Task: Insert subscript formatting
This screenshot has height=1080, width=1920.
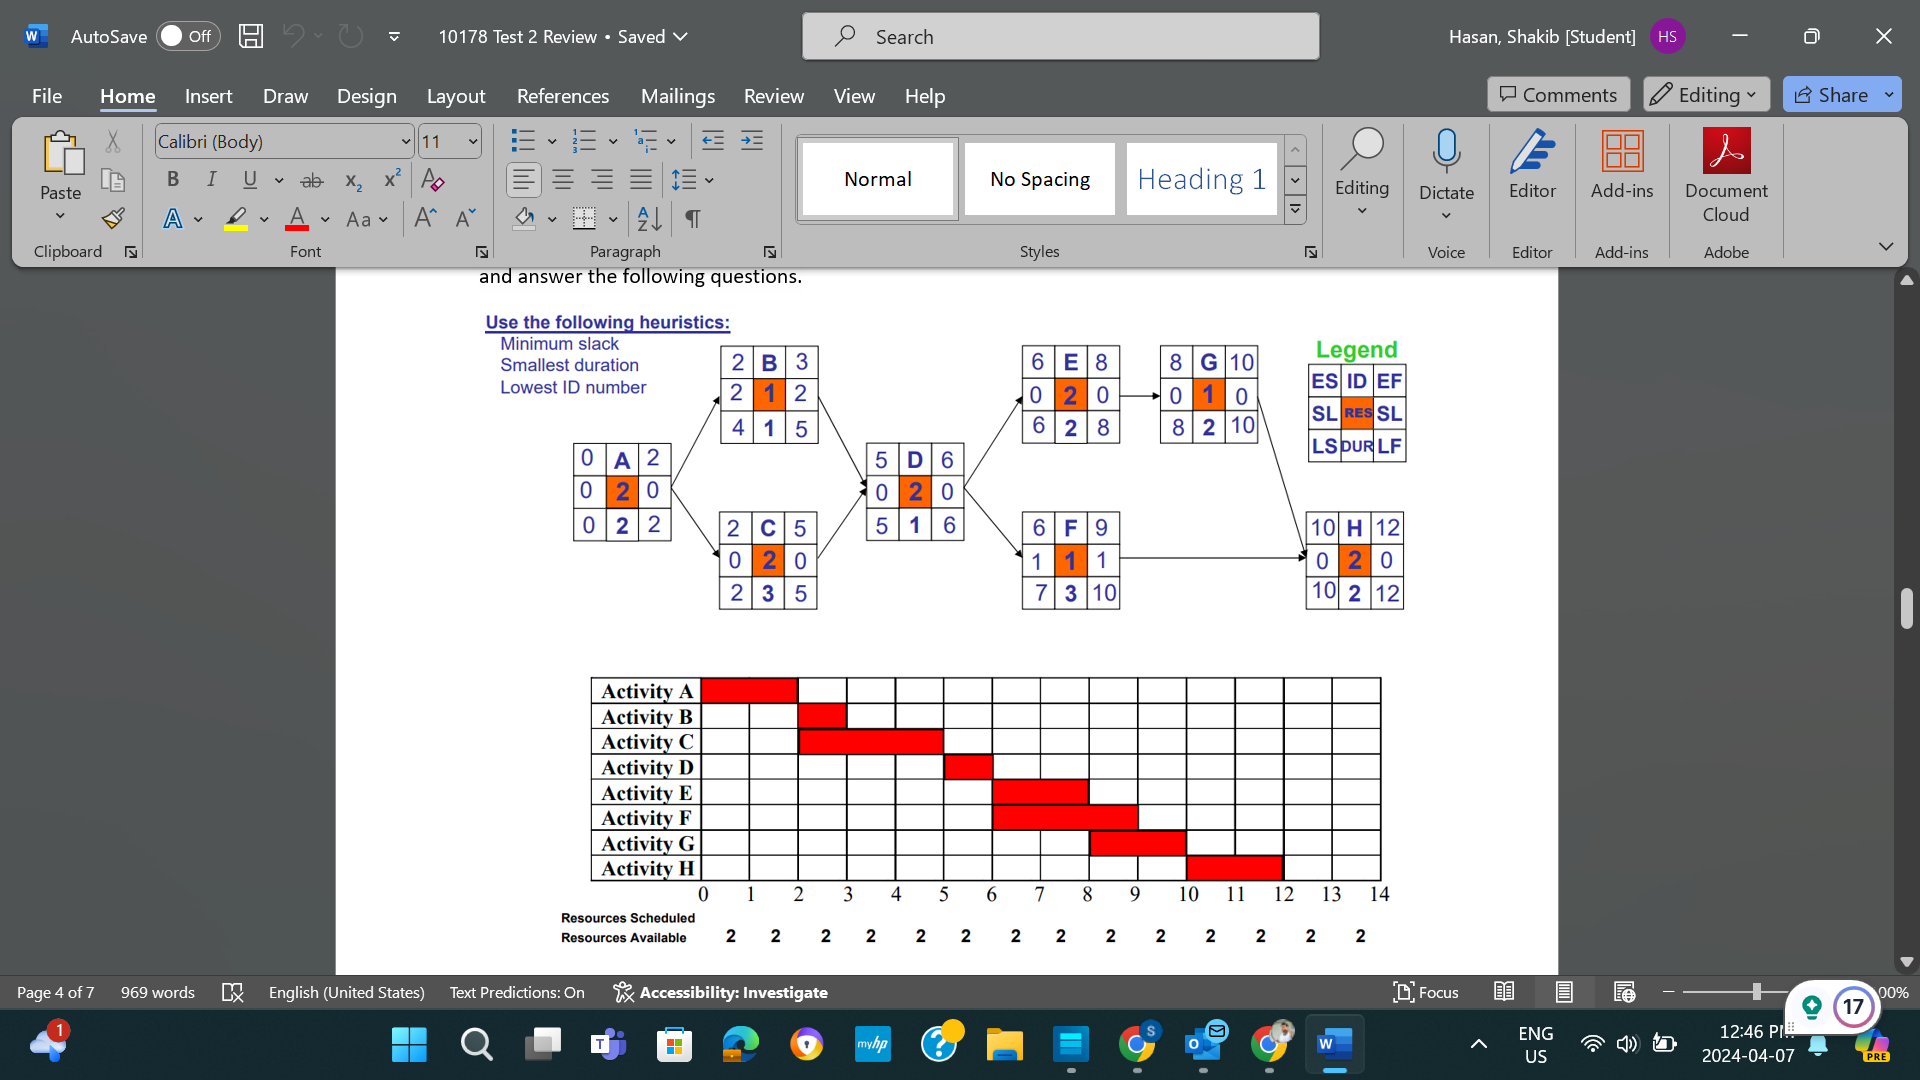Action: point(351,180)
